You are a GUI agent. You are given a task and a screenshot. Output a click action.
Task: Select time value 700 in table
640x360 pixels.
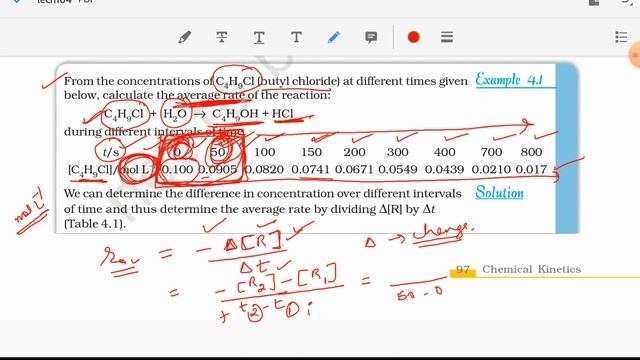491,152
